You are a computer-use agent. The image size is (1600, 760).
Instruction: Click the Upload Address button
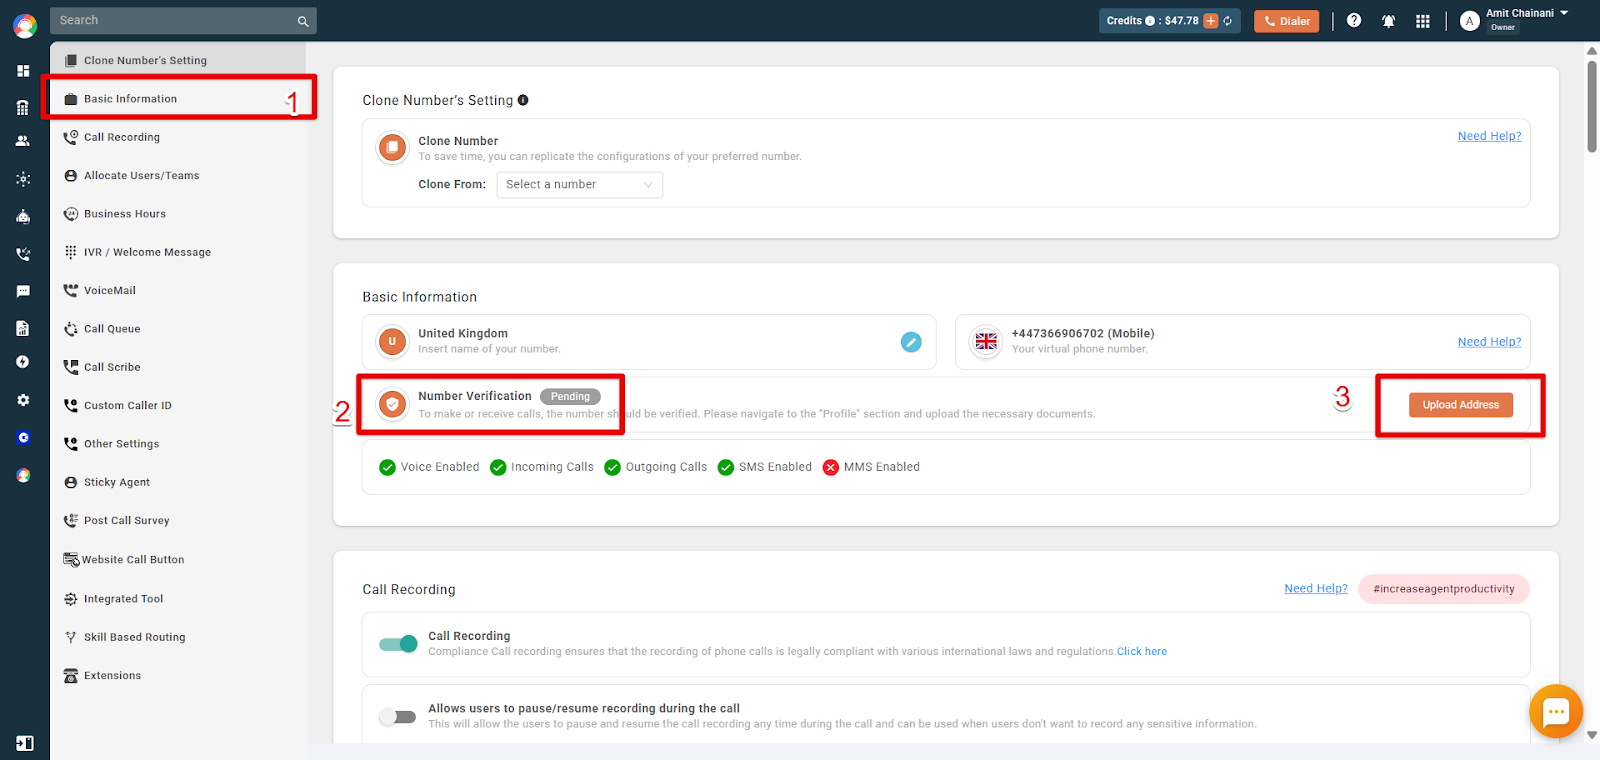(1461, 405)
